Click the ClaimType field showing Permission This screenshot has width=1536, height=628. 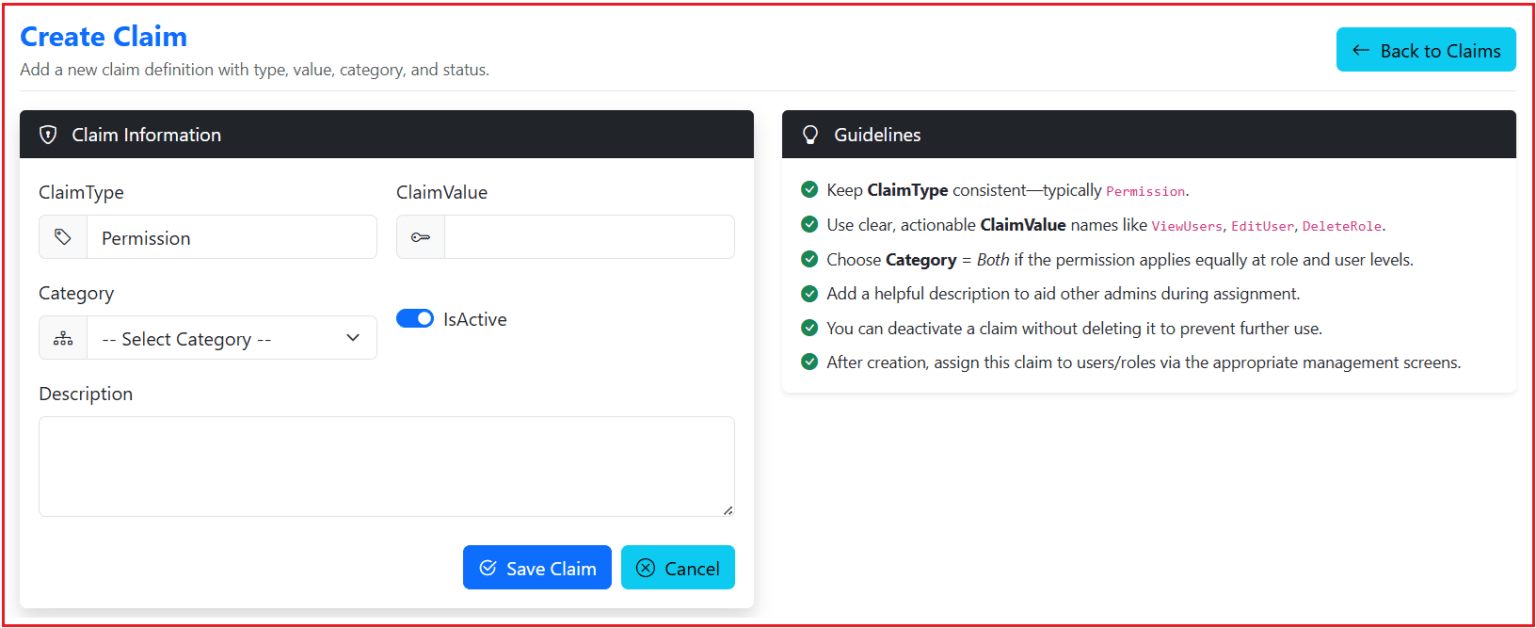[232, 237]
